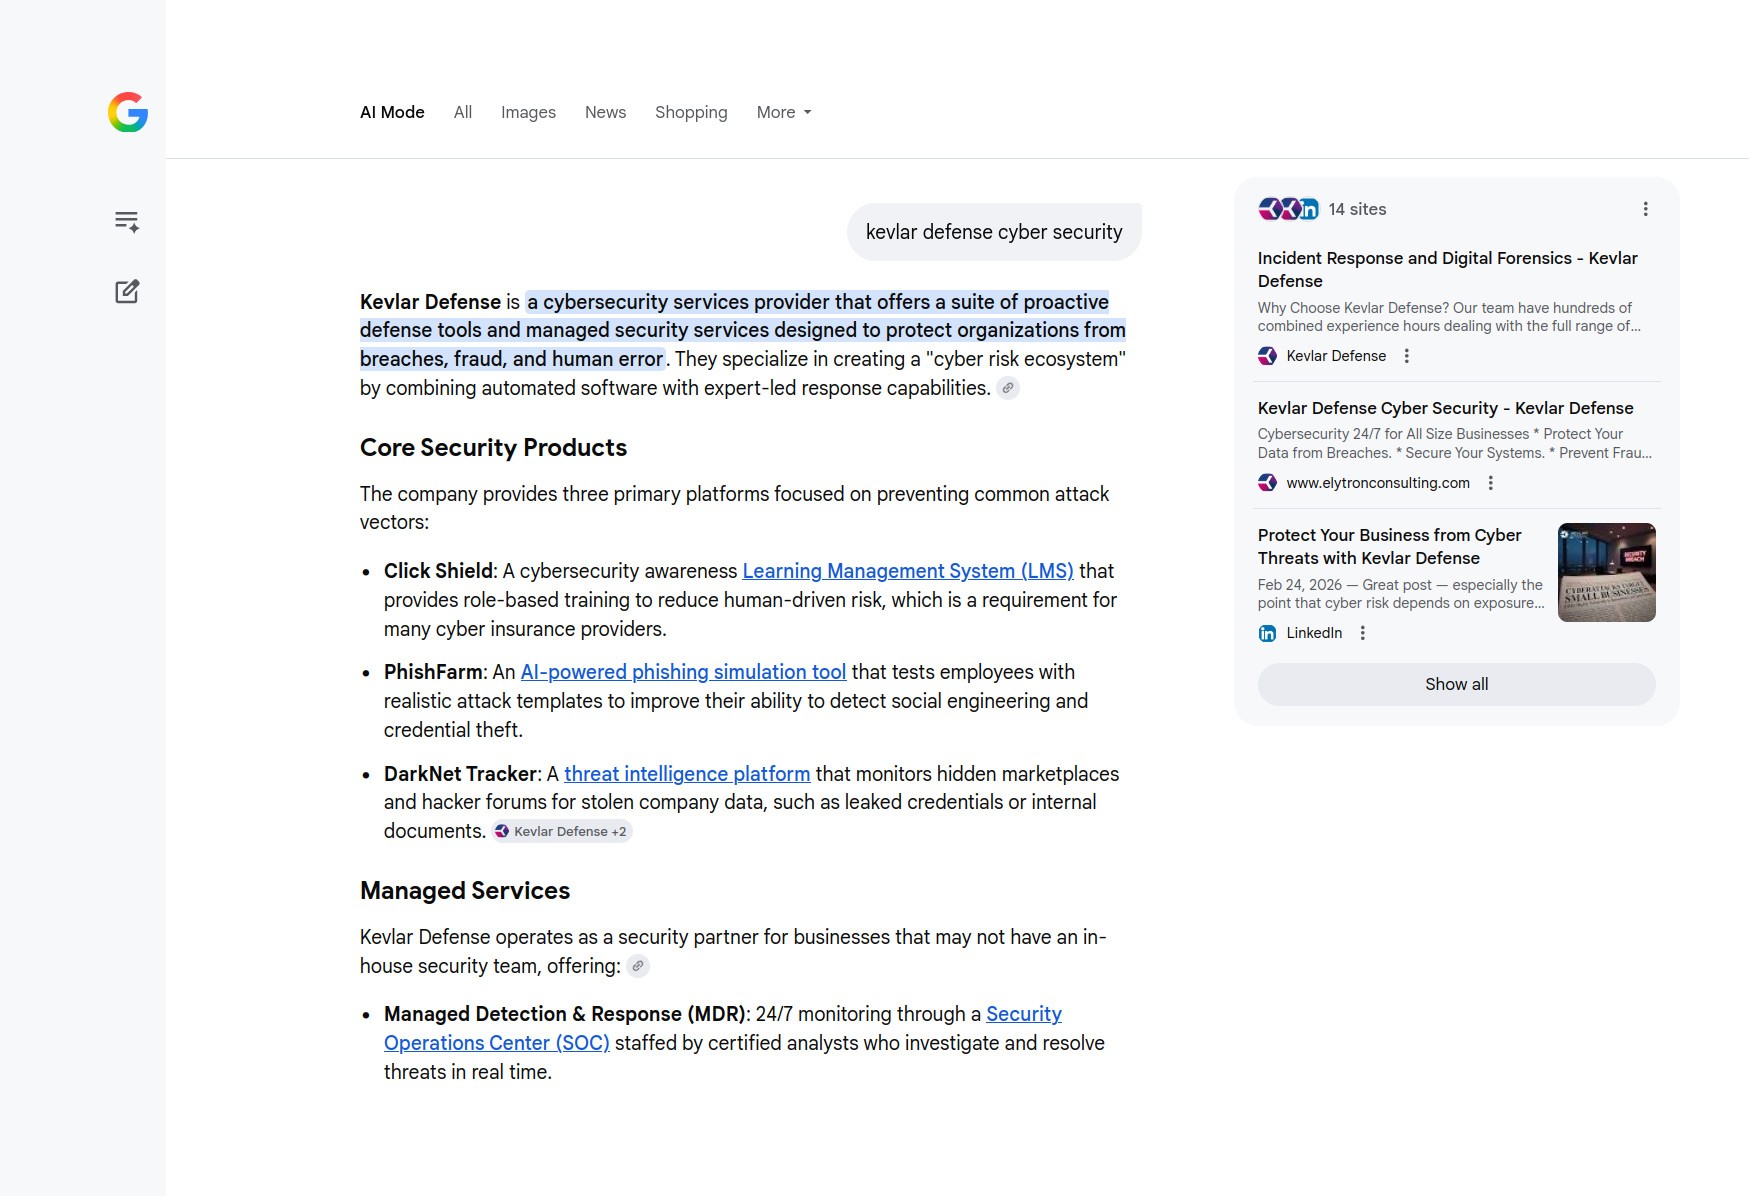Screen dimensions: 1749x1196
Task: Click the LinkedIn favicon in sources panel
Action: [x=1267, y=633]
